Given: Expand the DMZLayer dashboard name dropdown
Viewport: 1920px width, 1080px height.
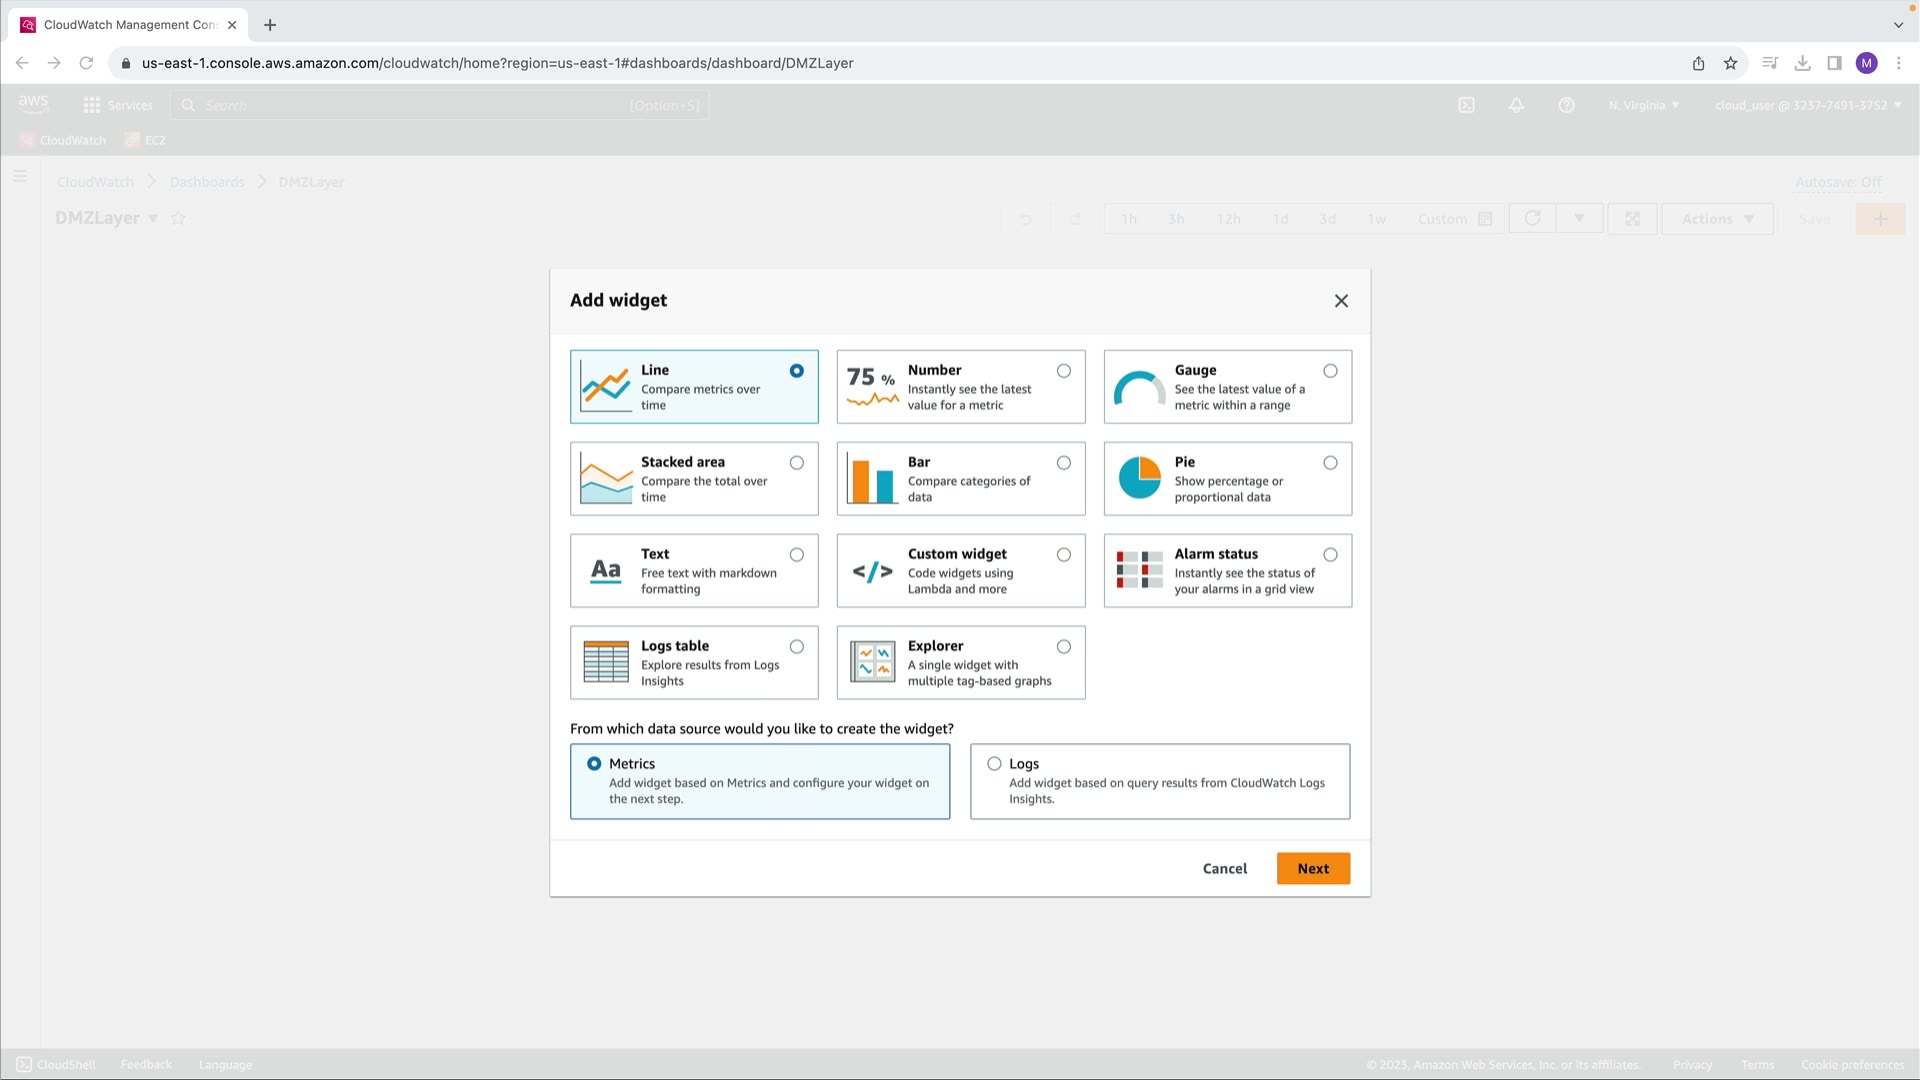Looking at the screenshot, I should coord(153,219).
